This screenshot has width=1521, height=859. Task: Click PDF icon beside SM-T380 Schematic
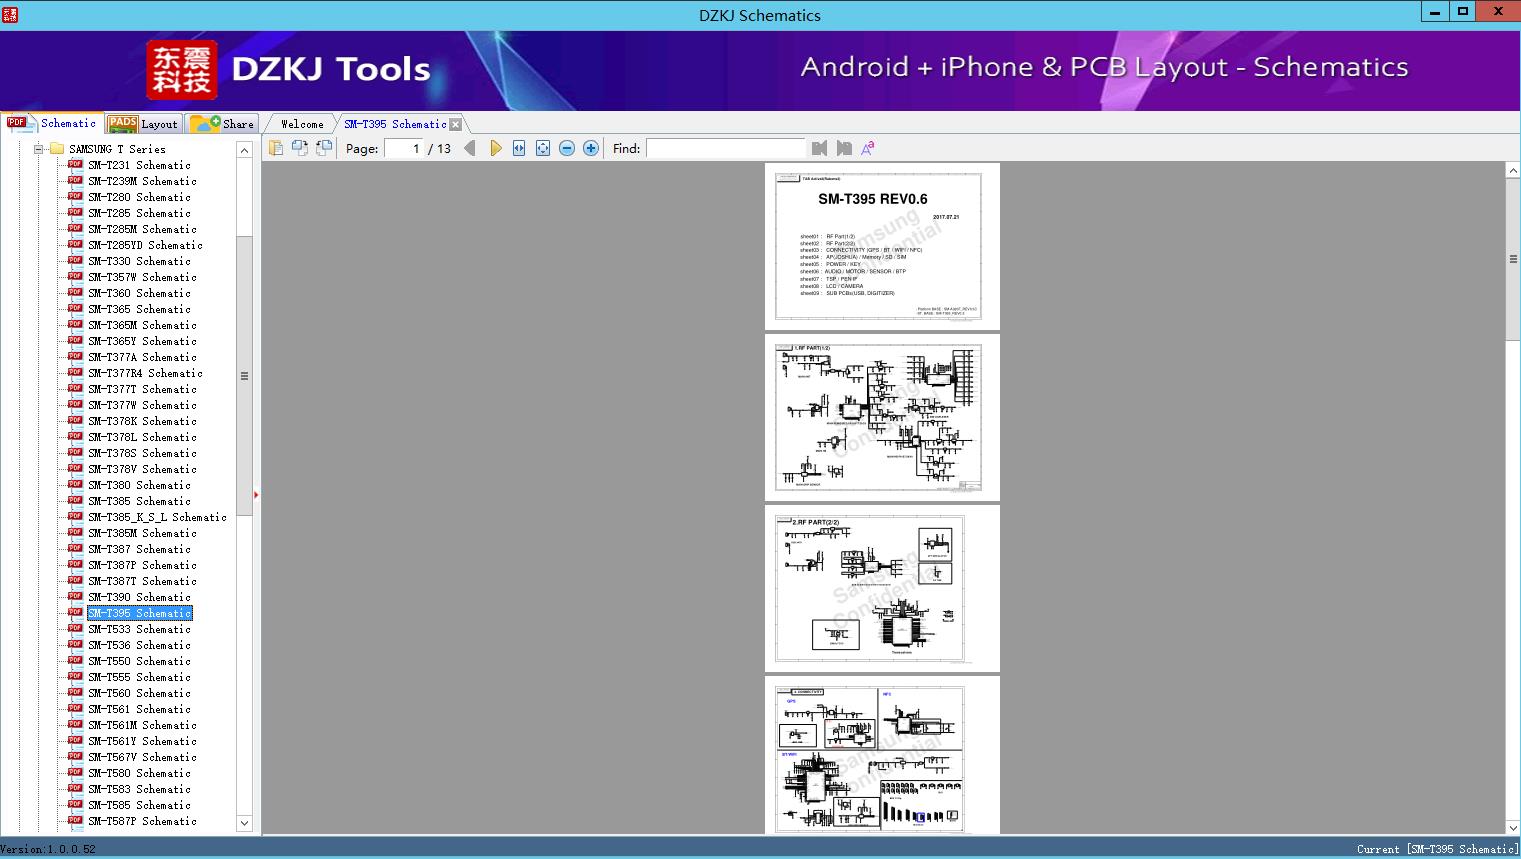(x=75, y=484)
